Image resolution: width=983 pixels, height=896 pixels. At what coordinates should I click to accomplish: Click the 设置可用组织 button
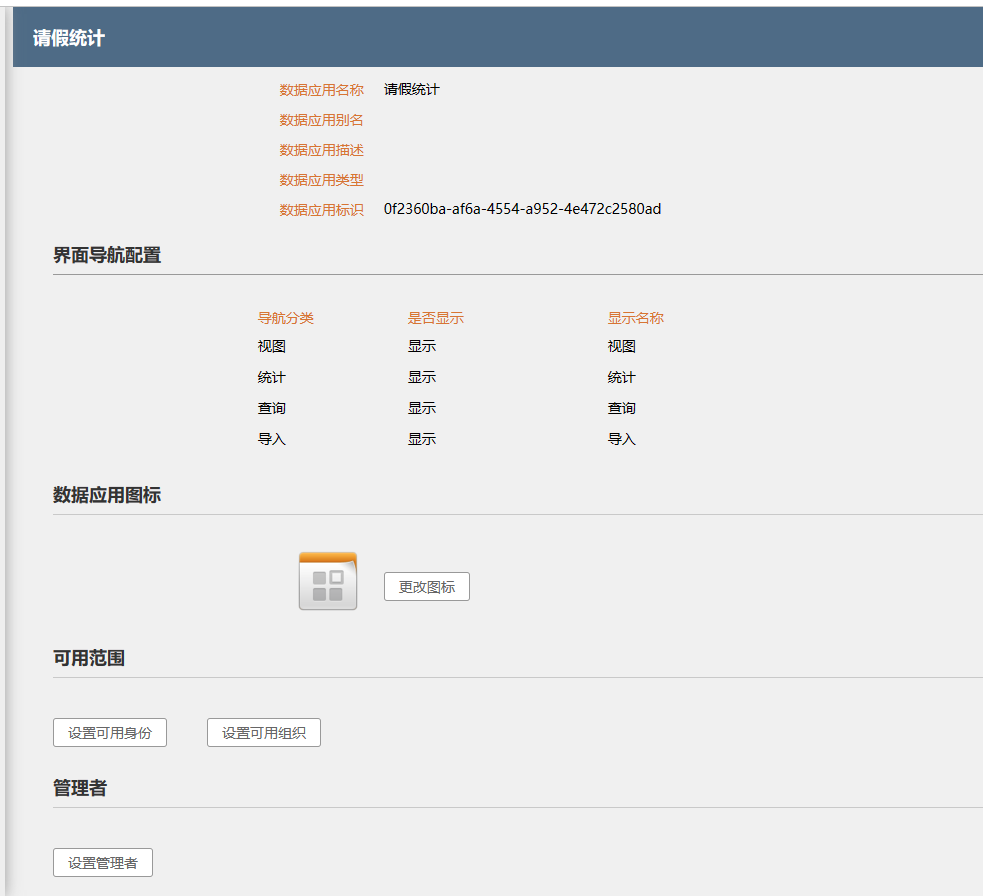coord(264,733)
